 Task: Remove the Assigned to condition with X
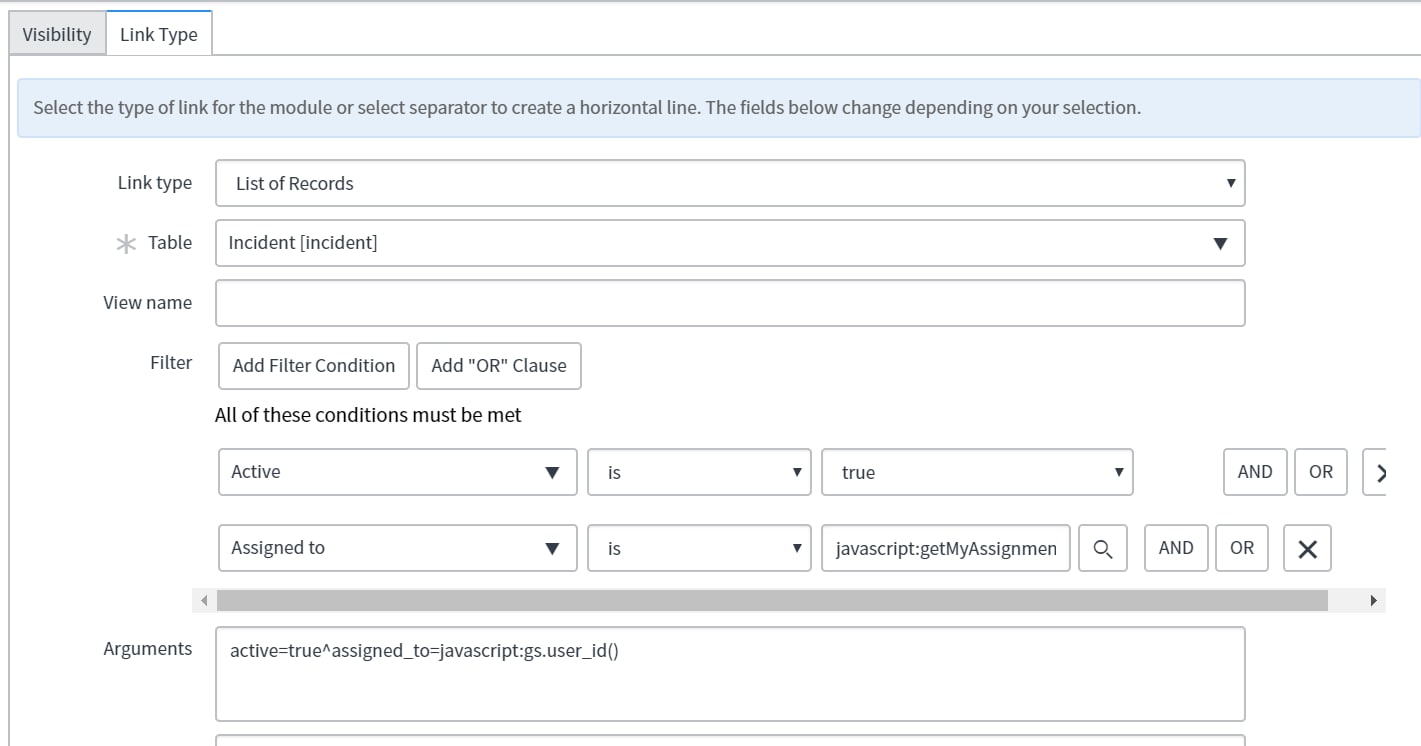point(1307,548)
